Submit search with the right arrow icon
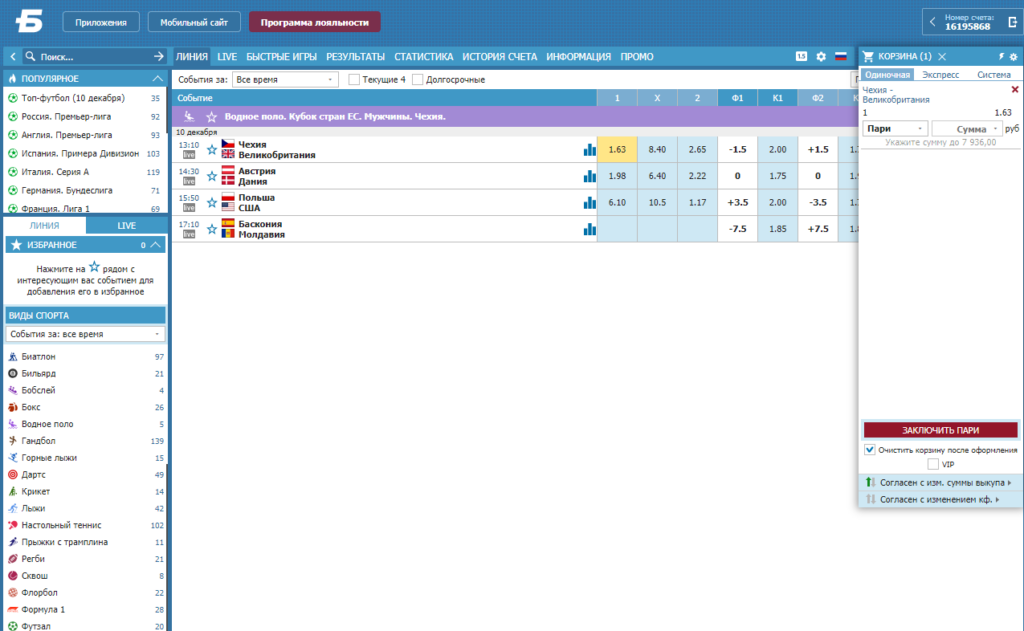 (x=158, y=57)
